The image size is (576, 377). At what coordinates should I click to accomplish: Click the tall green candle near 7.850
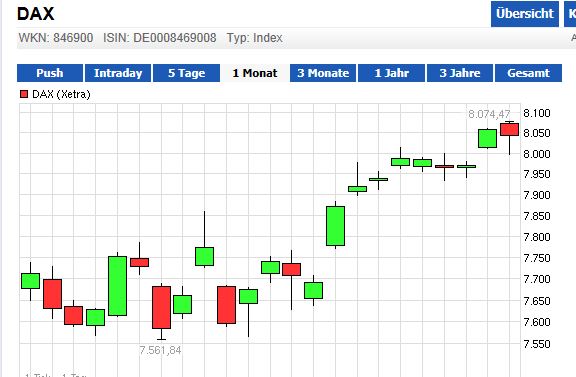[x=335, y=226]
